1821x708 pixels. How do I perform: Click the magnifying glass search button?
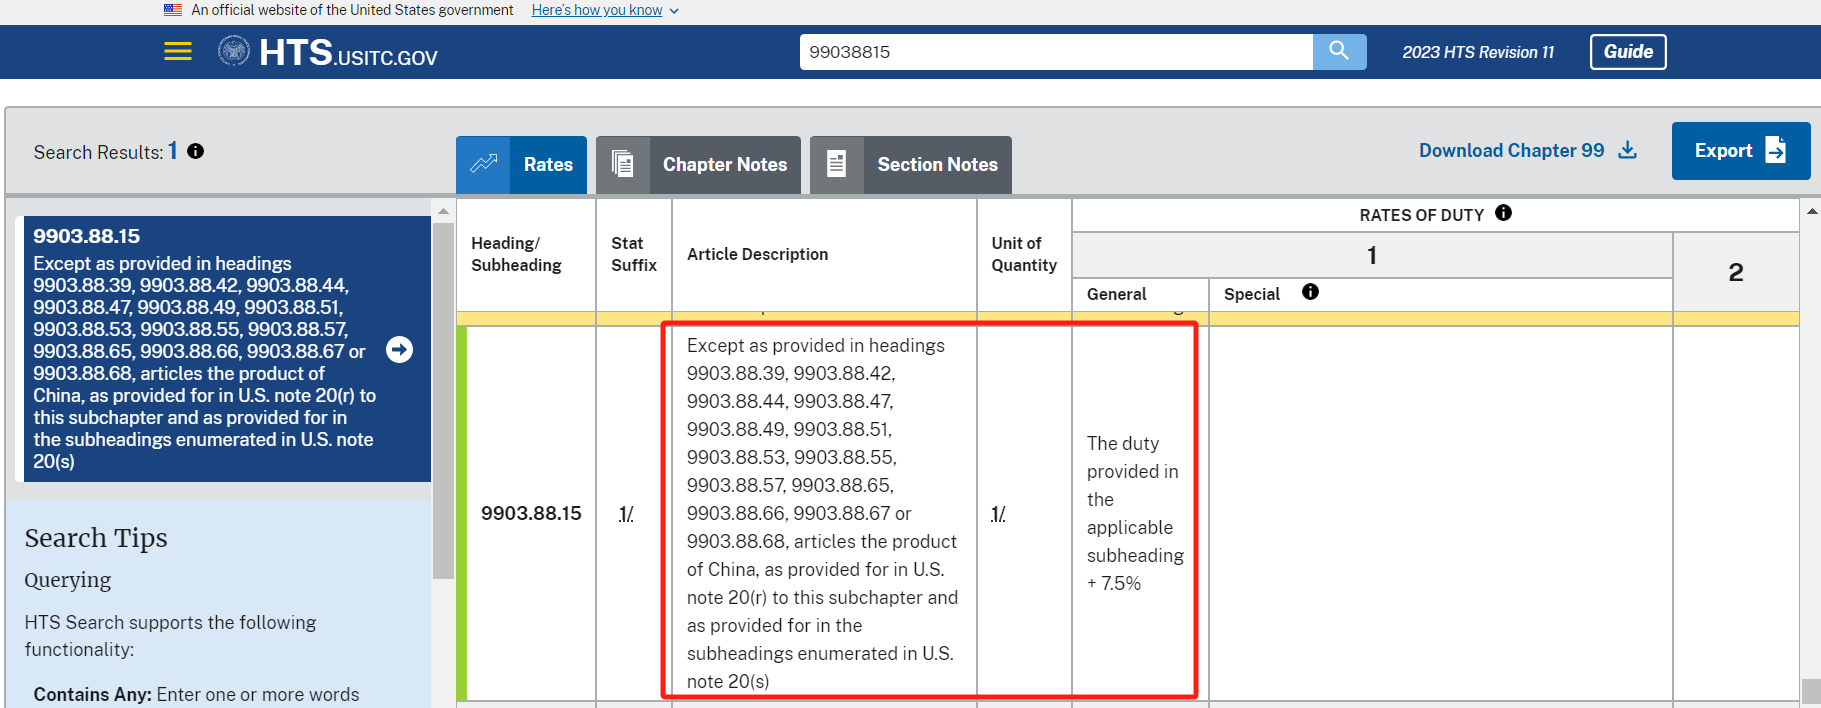(1339, 51)
